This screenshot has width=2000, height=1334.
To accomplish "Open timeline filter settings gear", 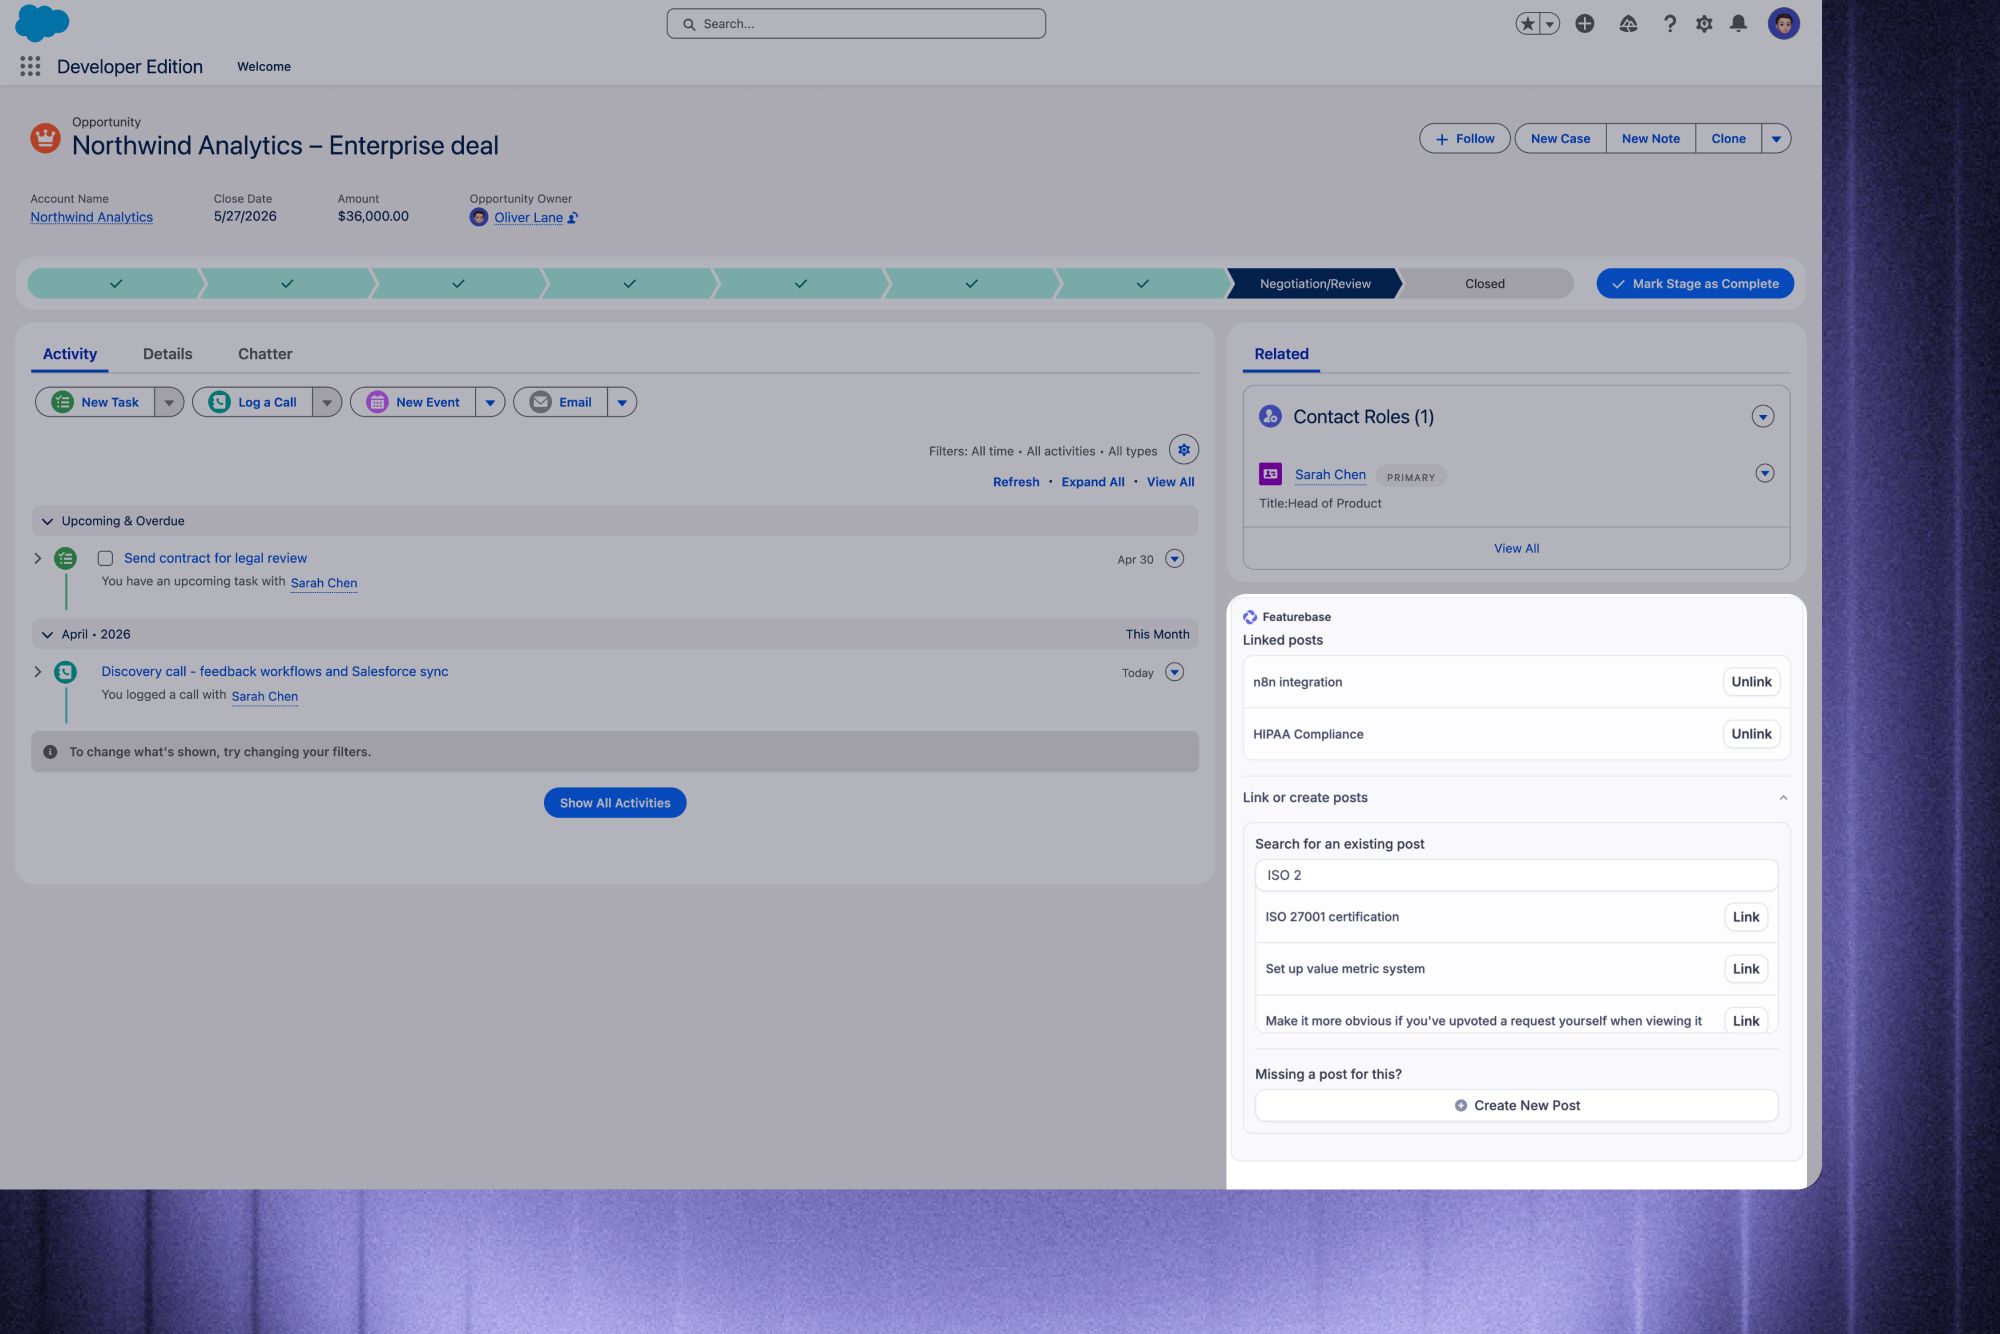I will pyautogui.click(x=1184, y=450).
